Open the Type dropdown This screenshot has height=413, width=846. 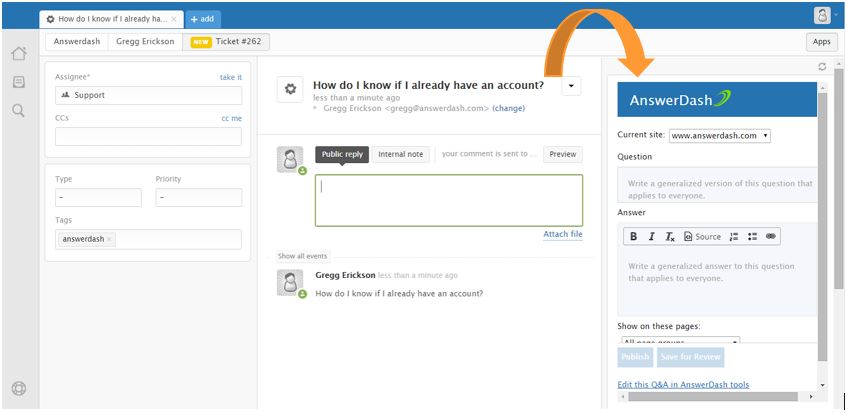pos(98,198)
